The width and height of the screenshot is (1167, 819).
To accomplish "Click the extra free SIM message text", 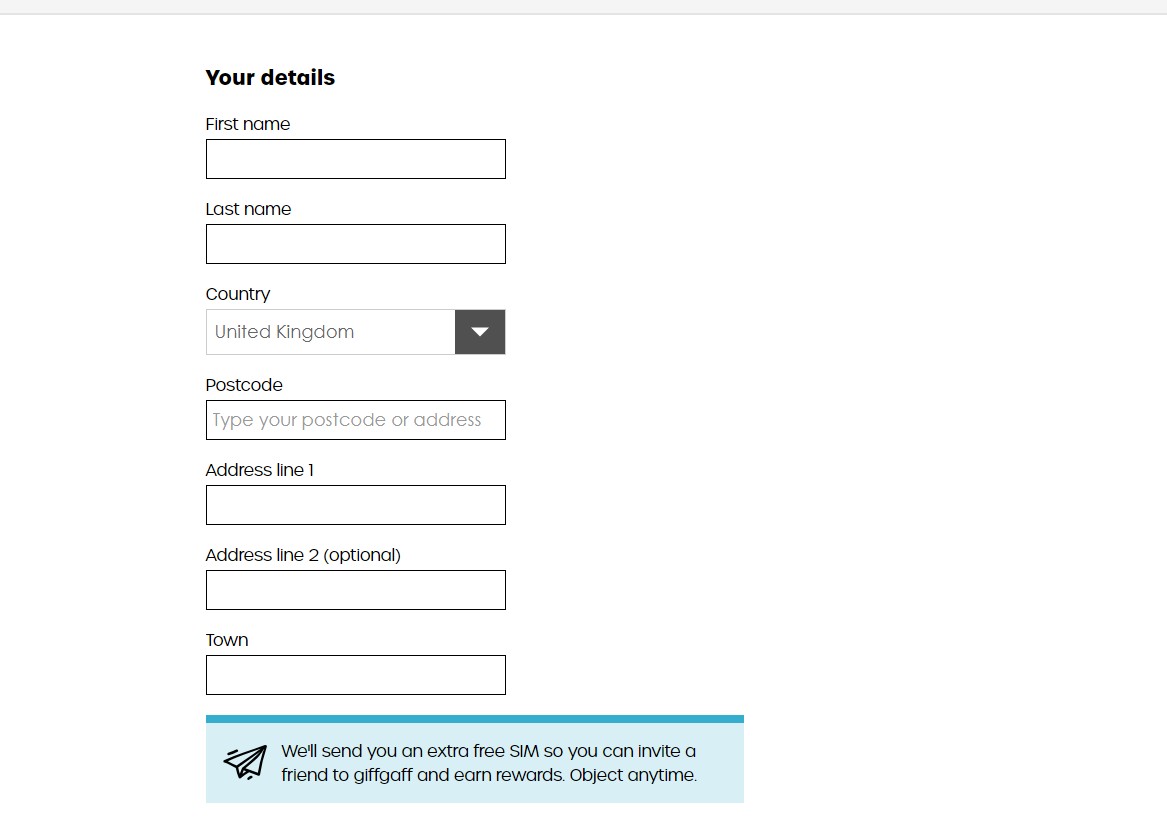I will 489,762.
